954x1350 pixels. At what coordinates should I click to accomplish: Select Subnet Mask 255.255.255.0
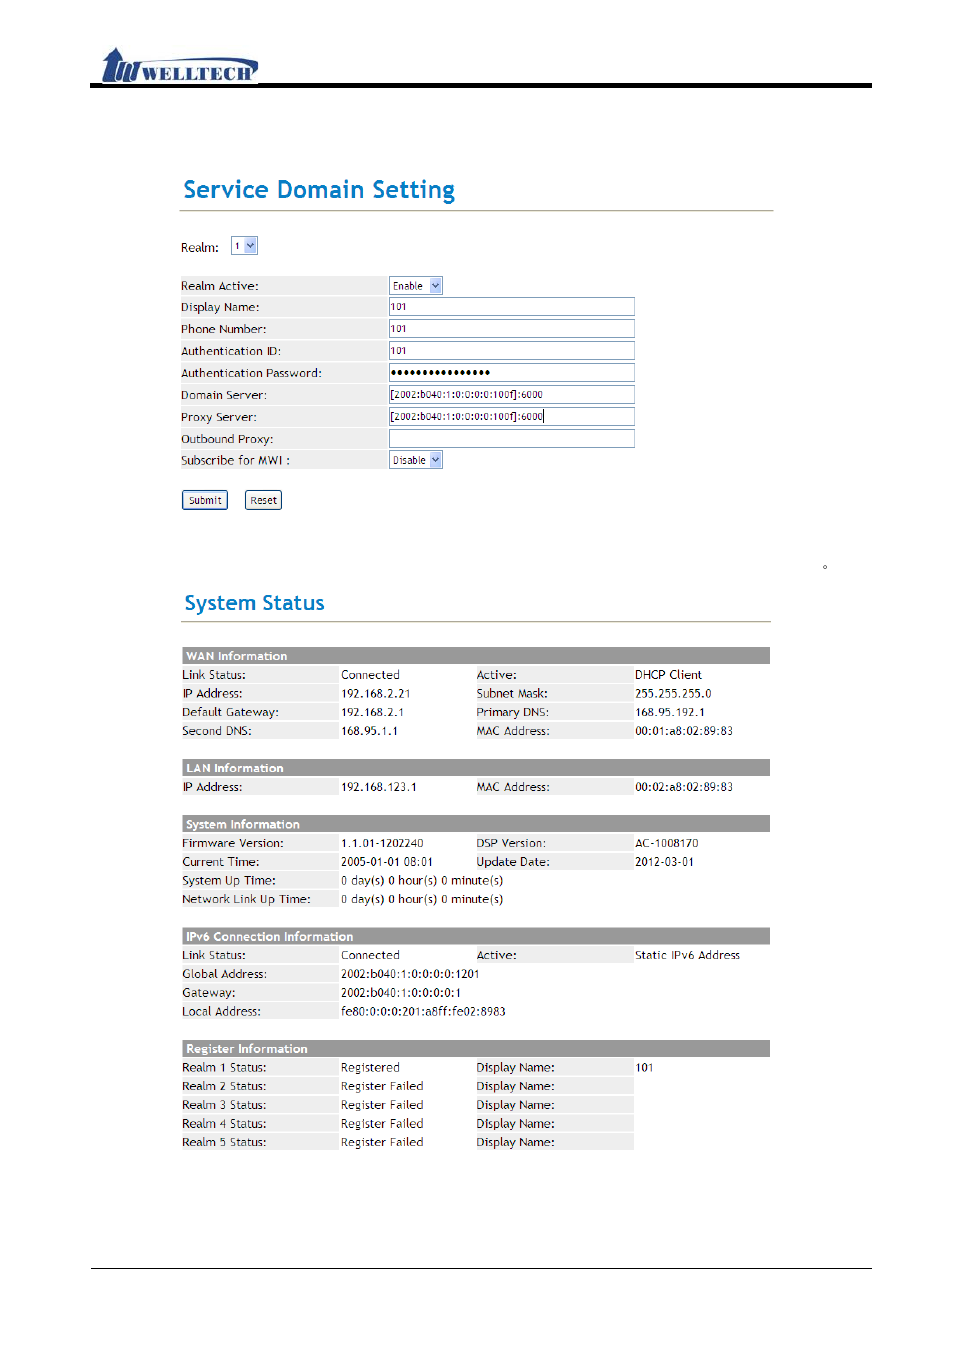[x=673, y=694]
